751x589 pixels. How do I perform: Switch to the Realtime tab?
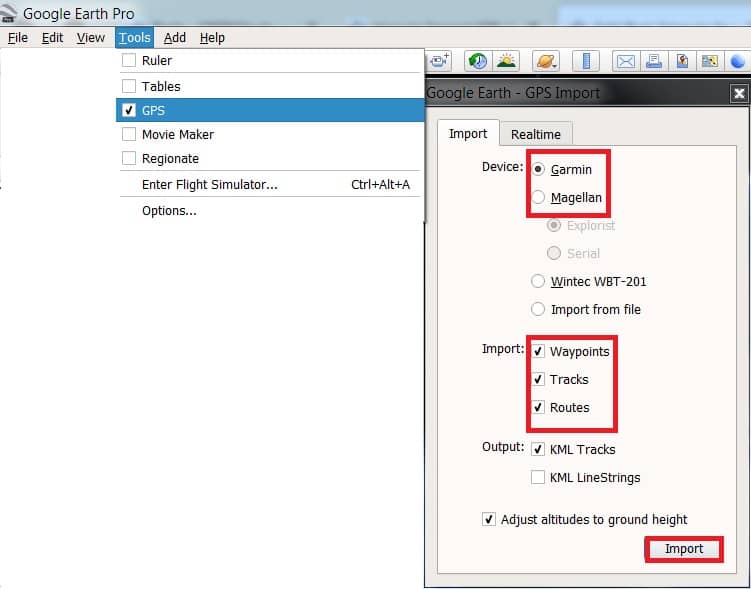tap(535, 135)
